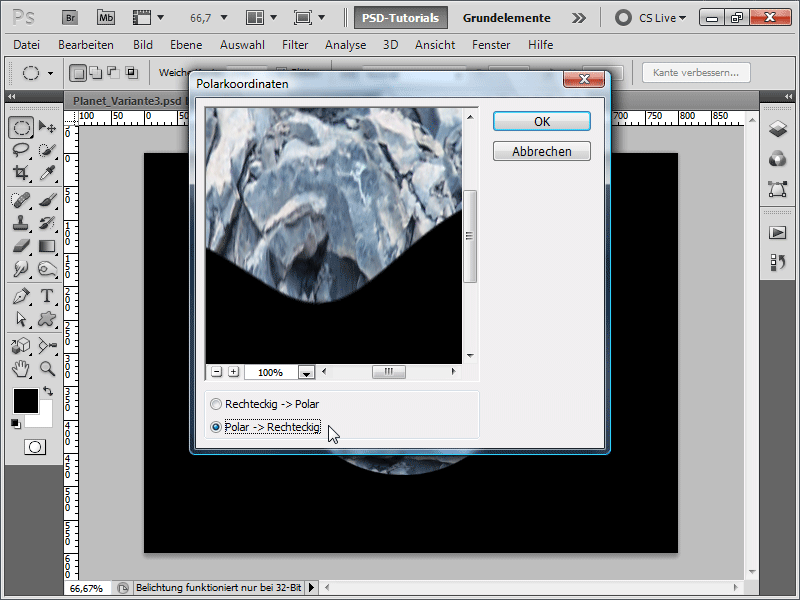Screen dimensions: 800x600
Task: Toggle Quick Mask mode
Action: [x=35, y=447]
